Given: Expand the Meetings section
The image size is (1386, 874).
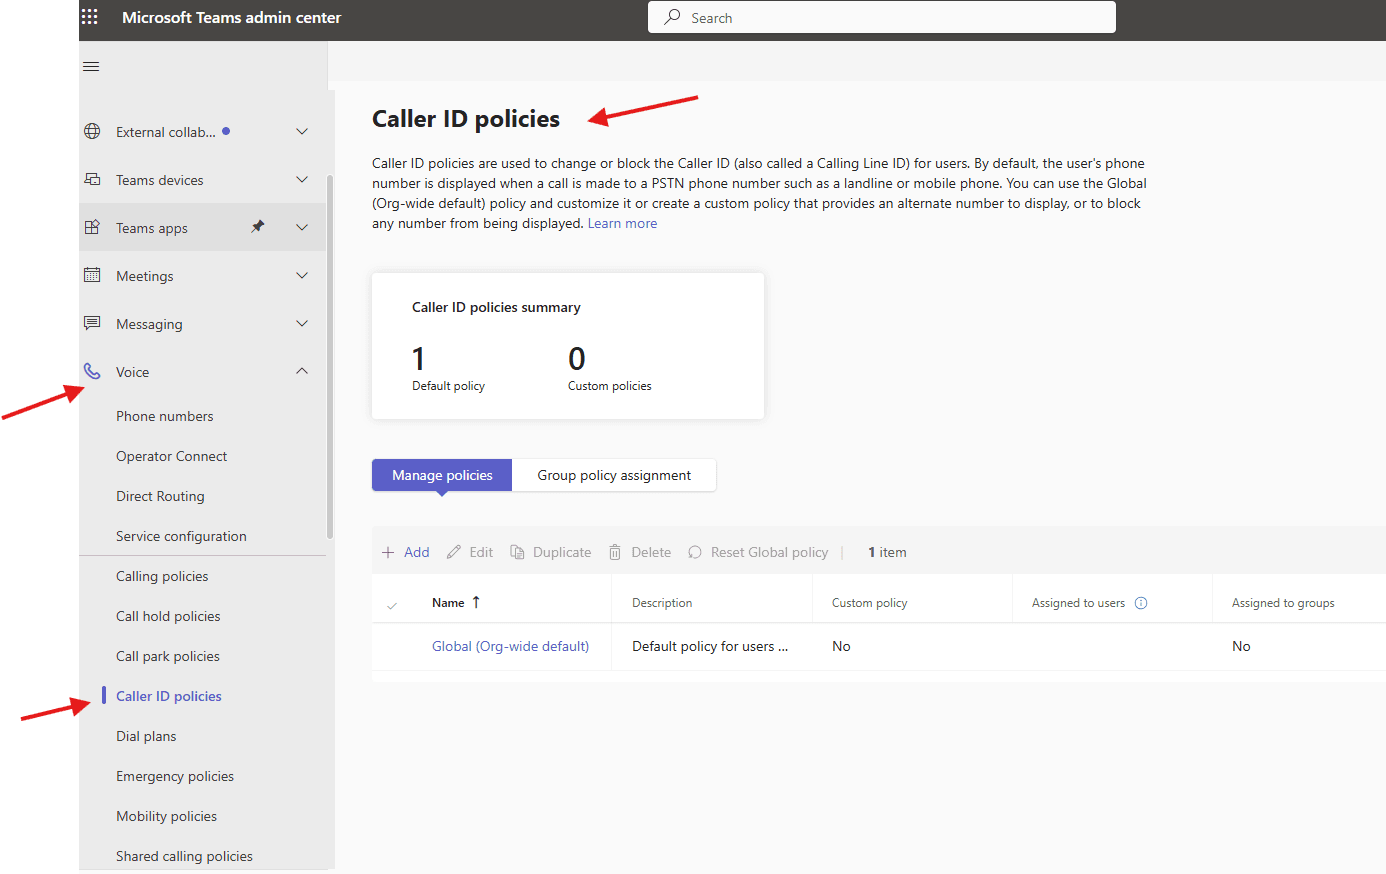Looking at the screenshot, I should tap(302, 275).
